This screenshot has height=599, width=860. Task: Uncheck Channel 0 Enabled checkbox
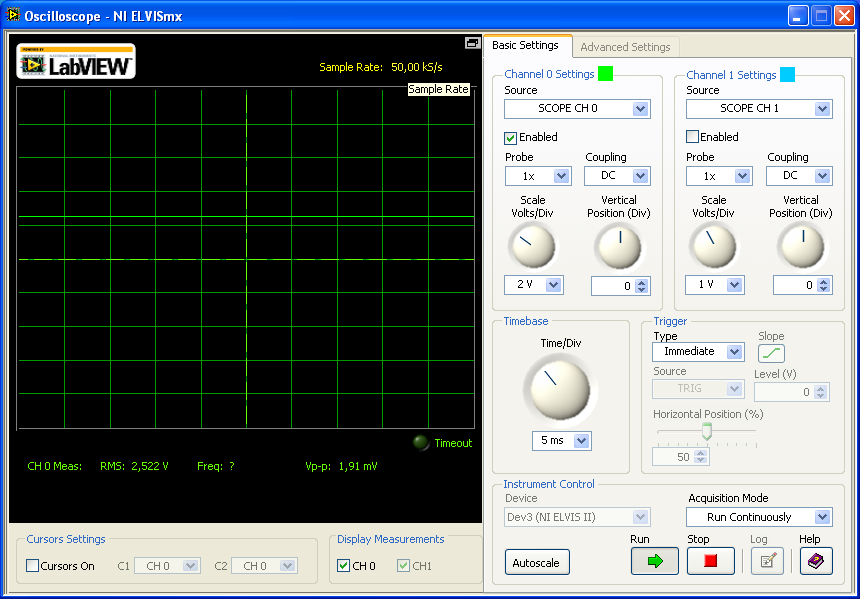point(511,137)
